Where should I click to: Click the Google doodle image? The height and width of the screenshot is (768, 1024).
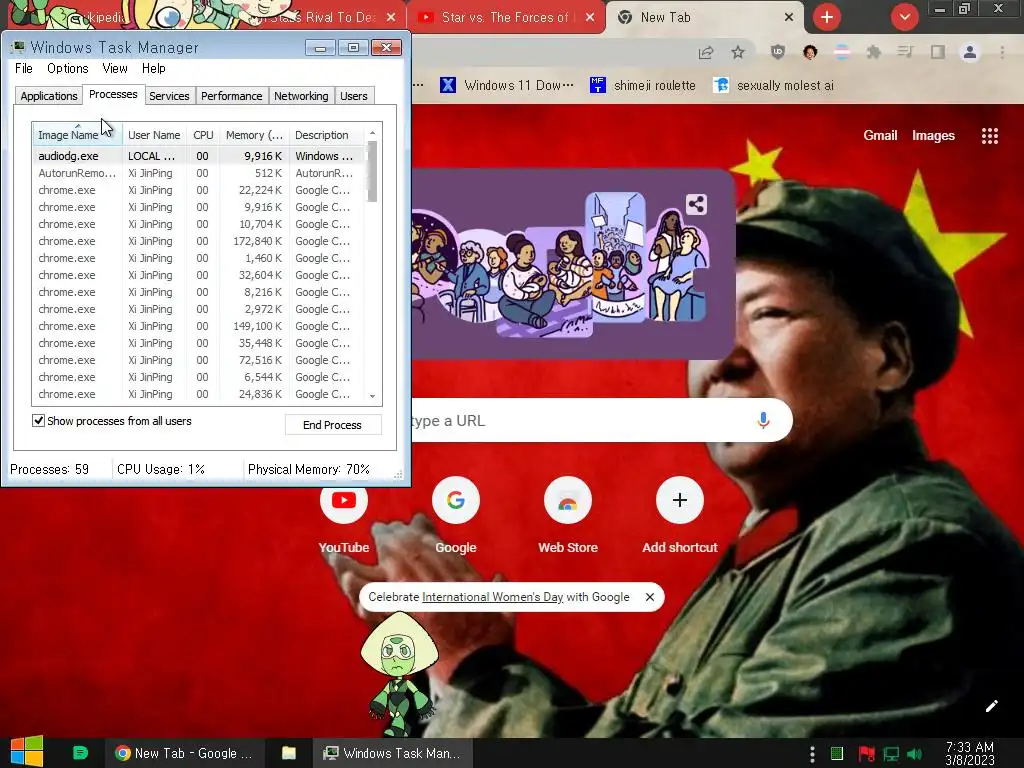tap(573, 264)
